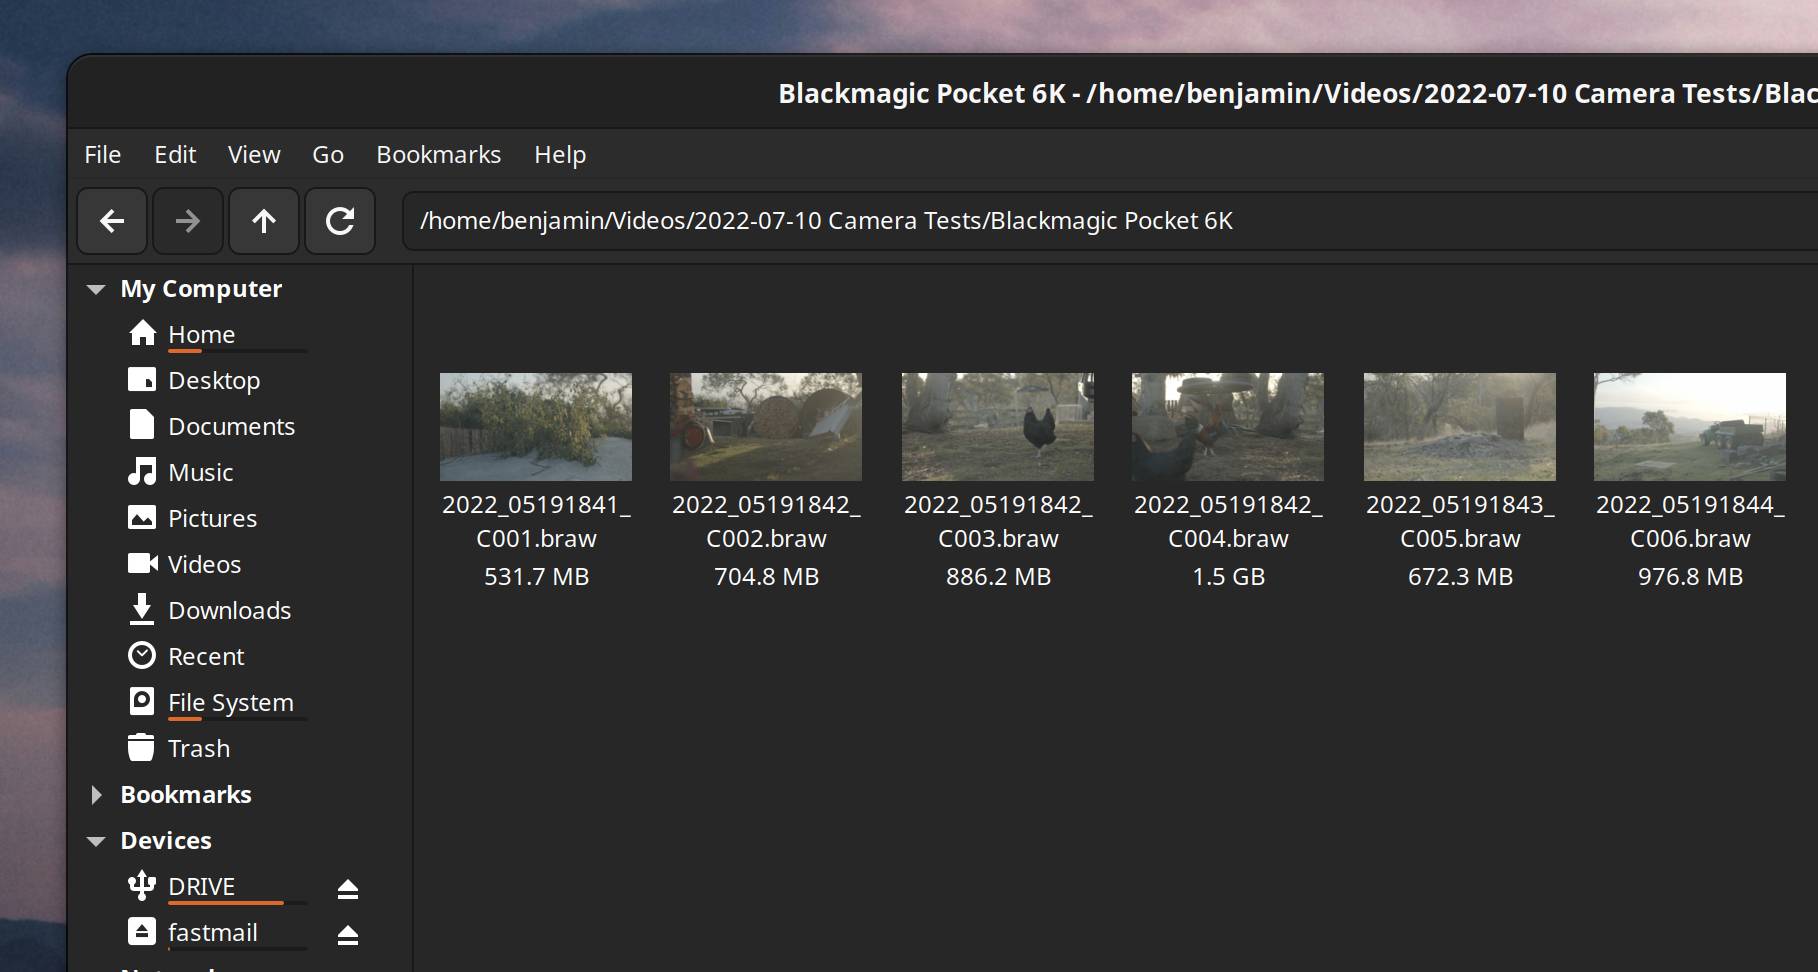The width and height of the screenshot is (1818, 972).
Task: Eject the DRIVE device
Action: [x=347, y=888]
